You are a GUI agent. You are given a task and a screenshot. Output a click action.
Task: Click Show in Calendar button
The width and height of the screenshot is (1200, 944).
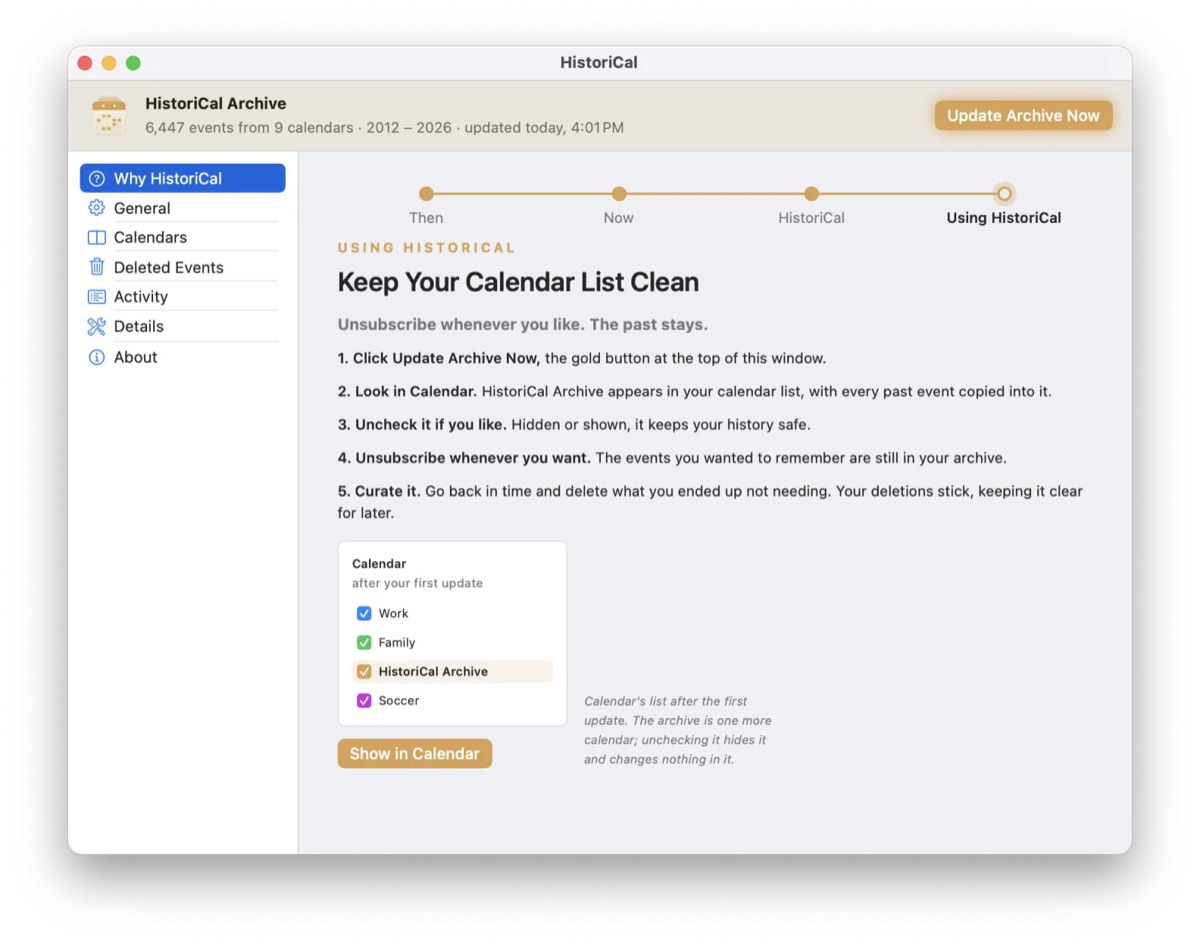pos(415,754)
